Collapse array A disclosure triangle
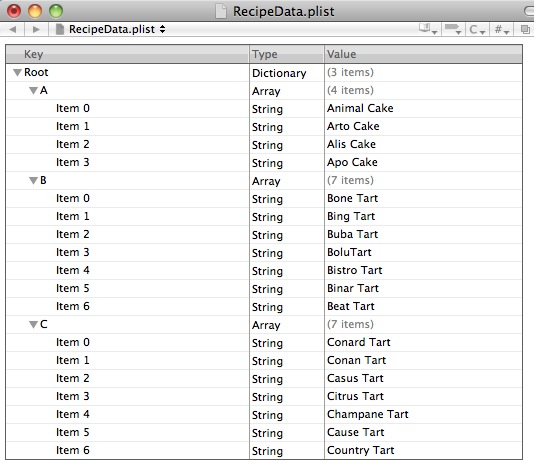Screen dimensions: 534x474 pos(33,91)
